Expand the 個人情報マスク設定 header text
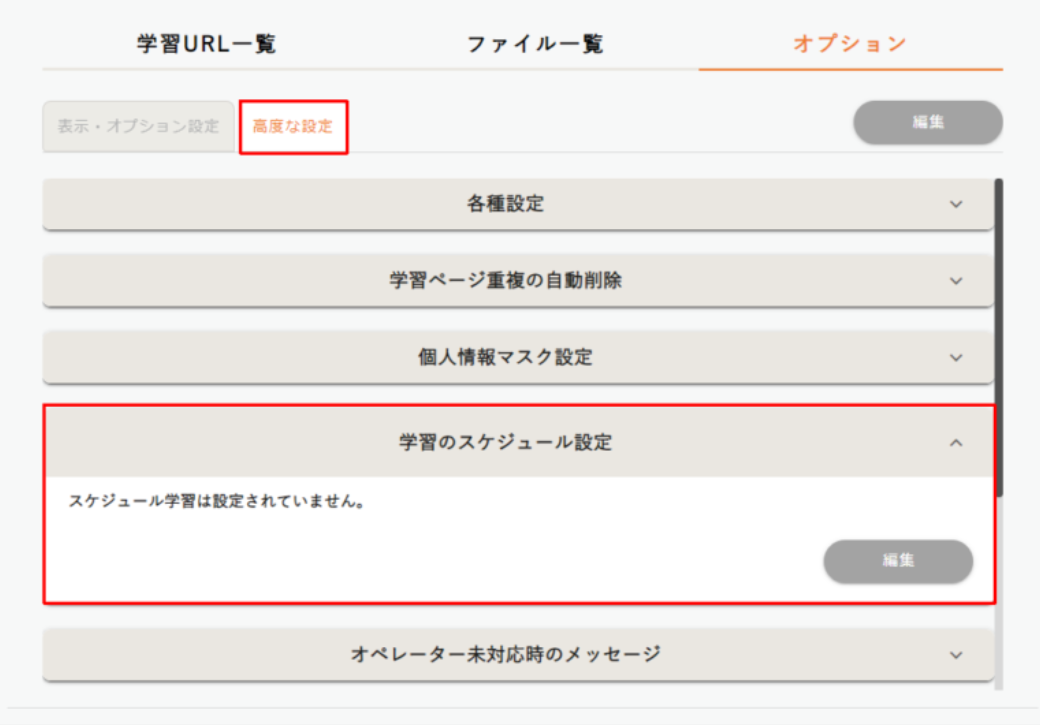1040x725 pixels. click(x=505, y=357)
